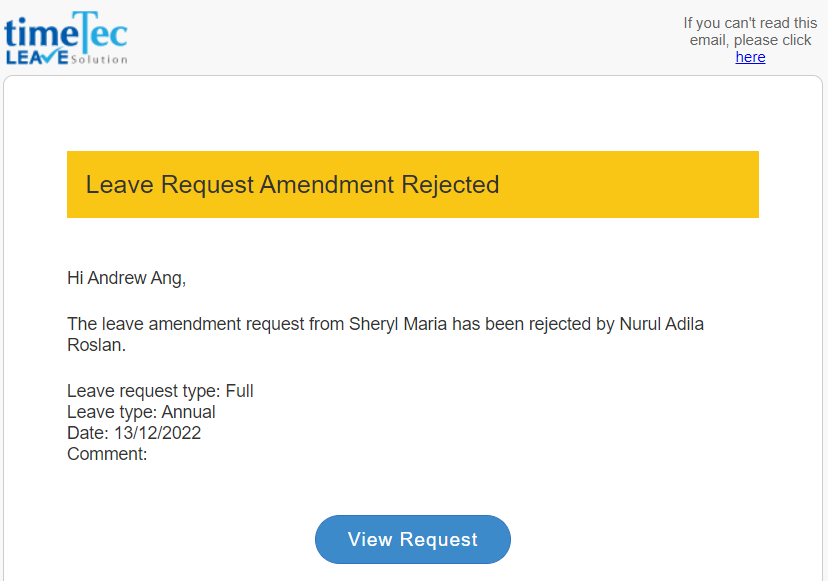Image resolution: width=828 pixels, height=581 pixels.
Task: Click the word 'Rejected' in yellow header
Action: coord(450,184)
